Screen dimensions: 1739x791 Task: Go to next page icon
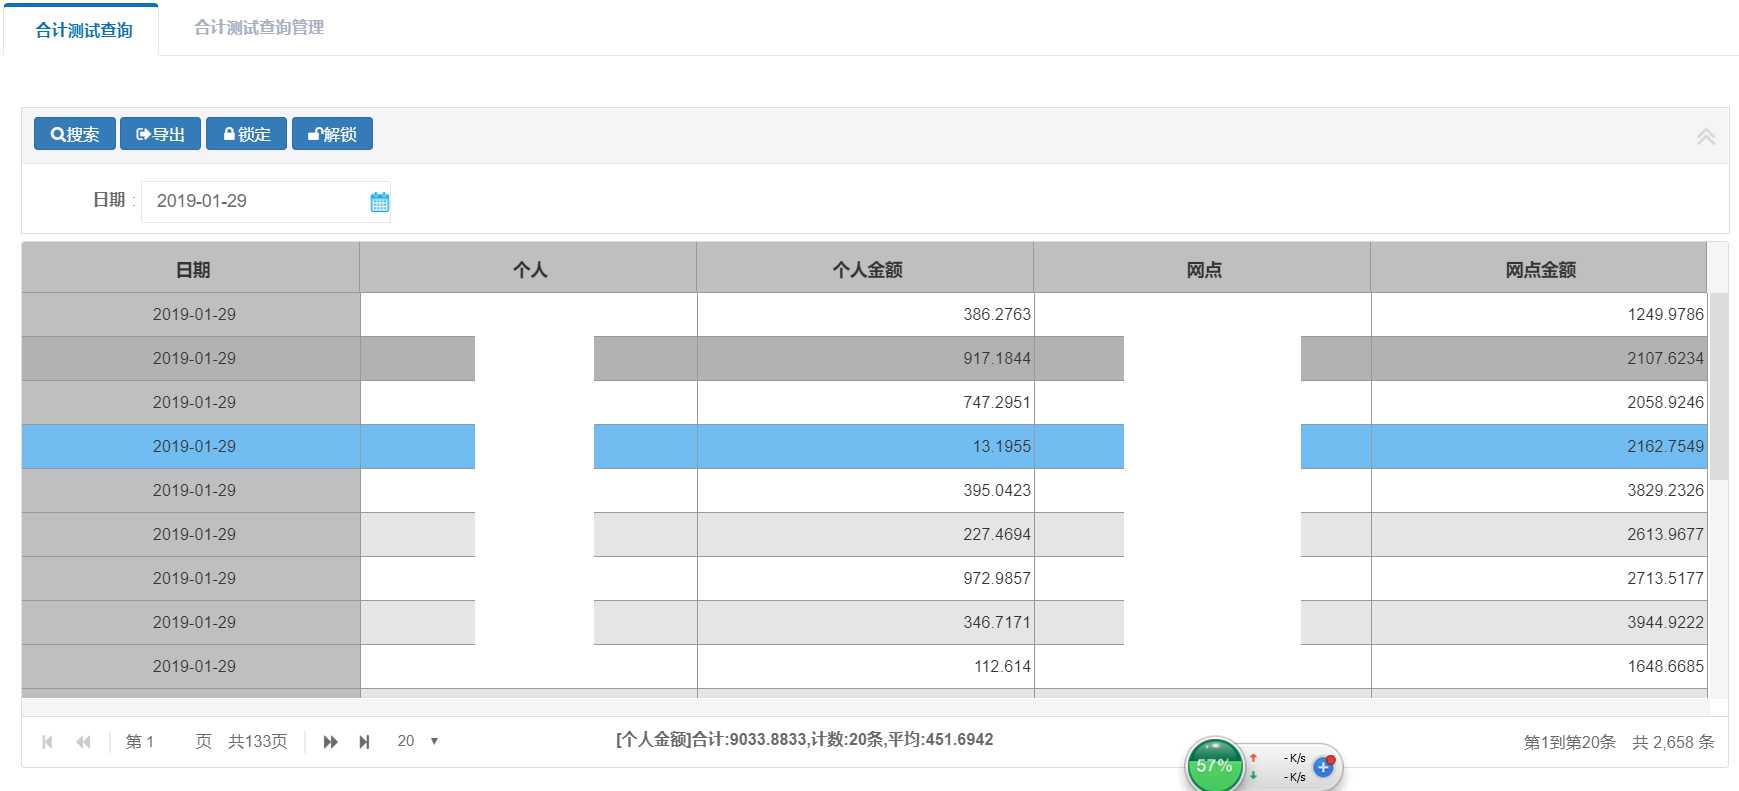pos(330,742)
